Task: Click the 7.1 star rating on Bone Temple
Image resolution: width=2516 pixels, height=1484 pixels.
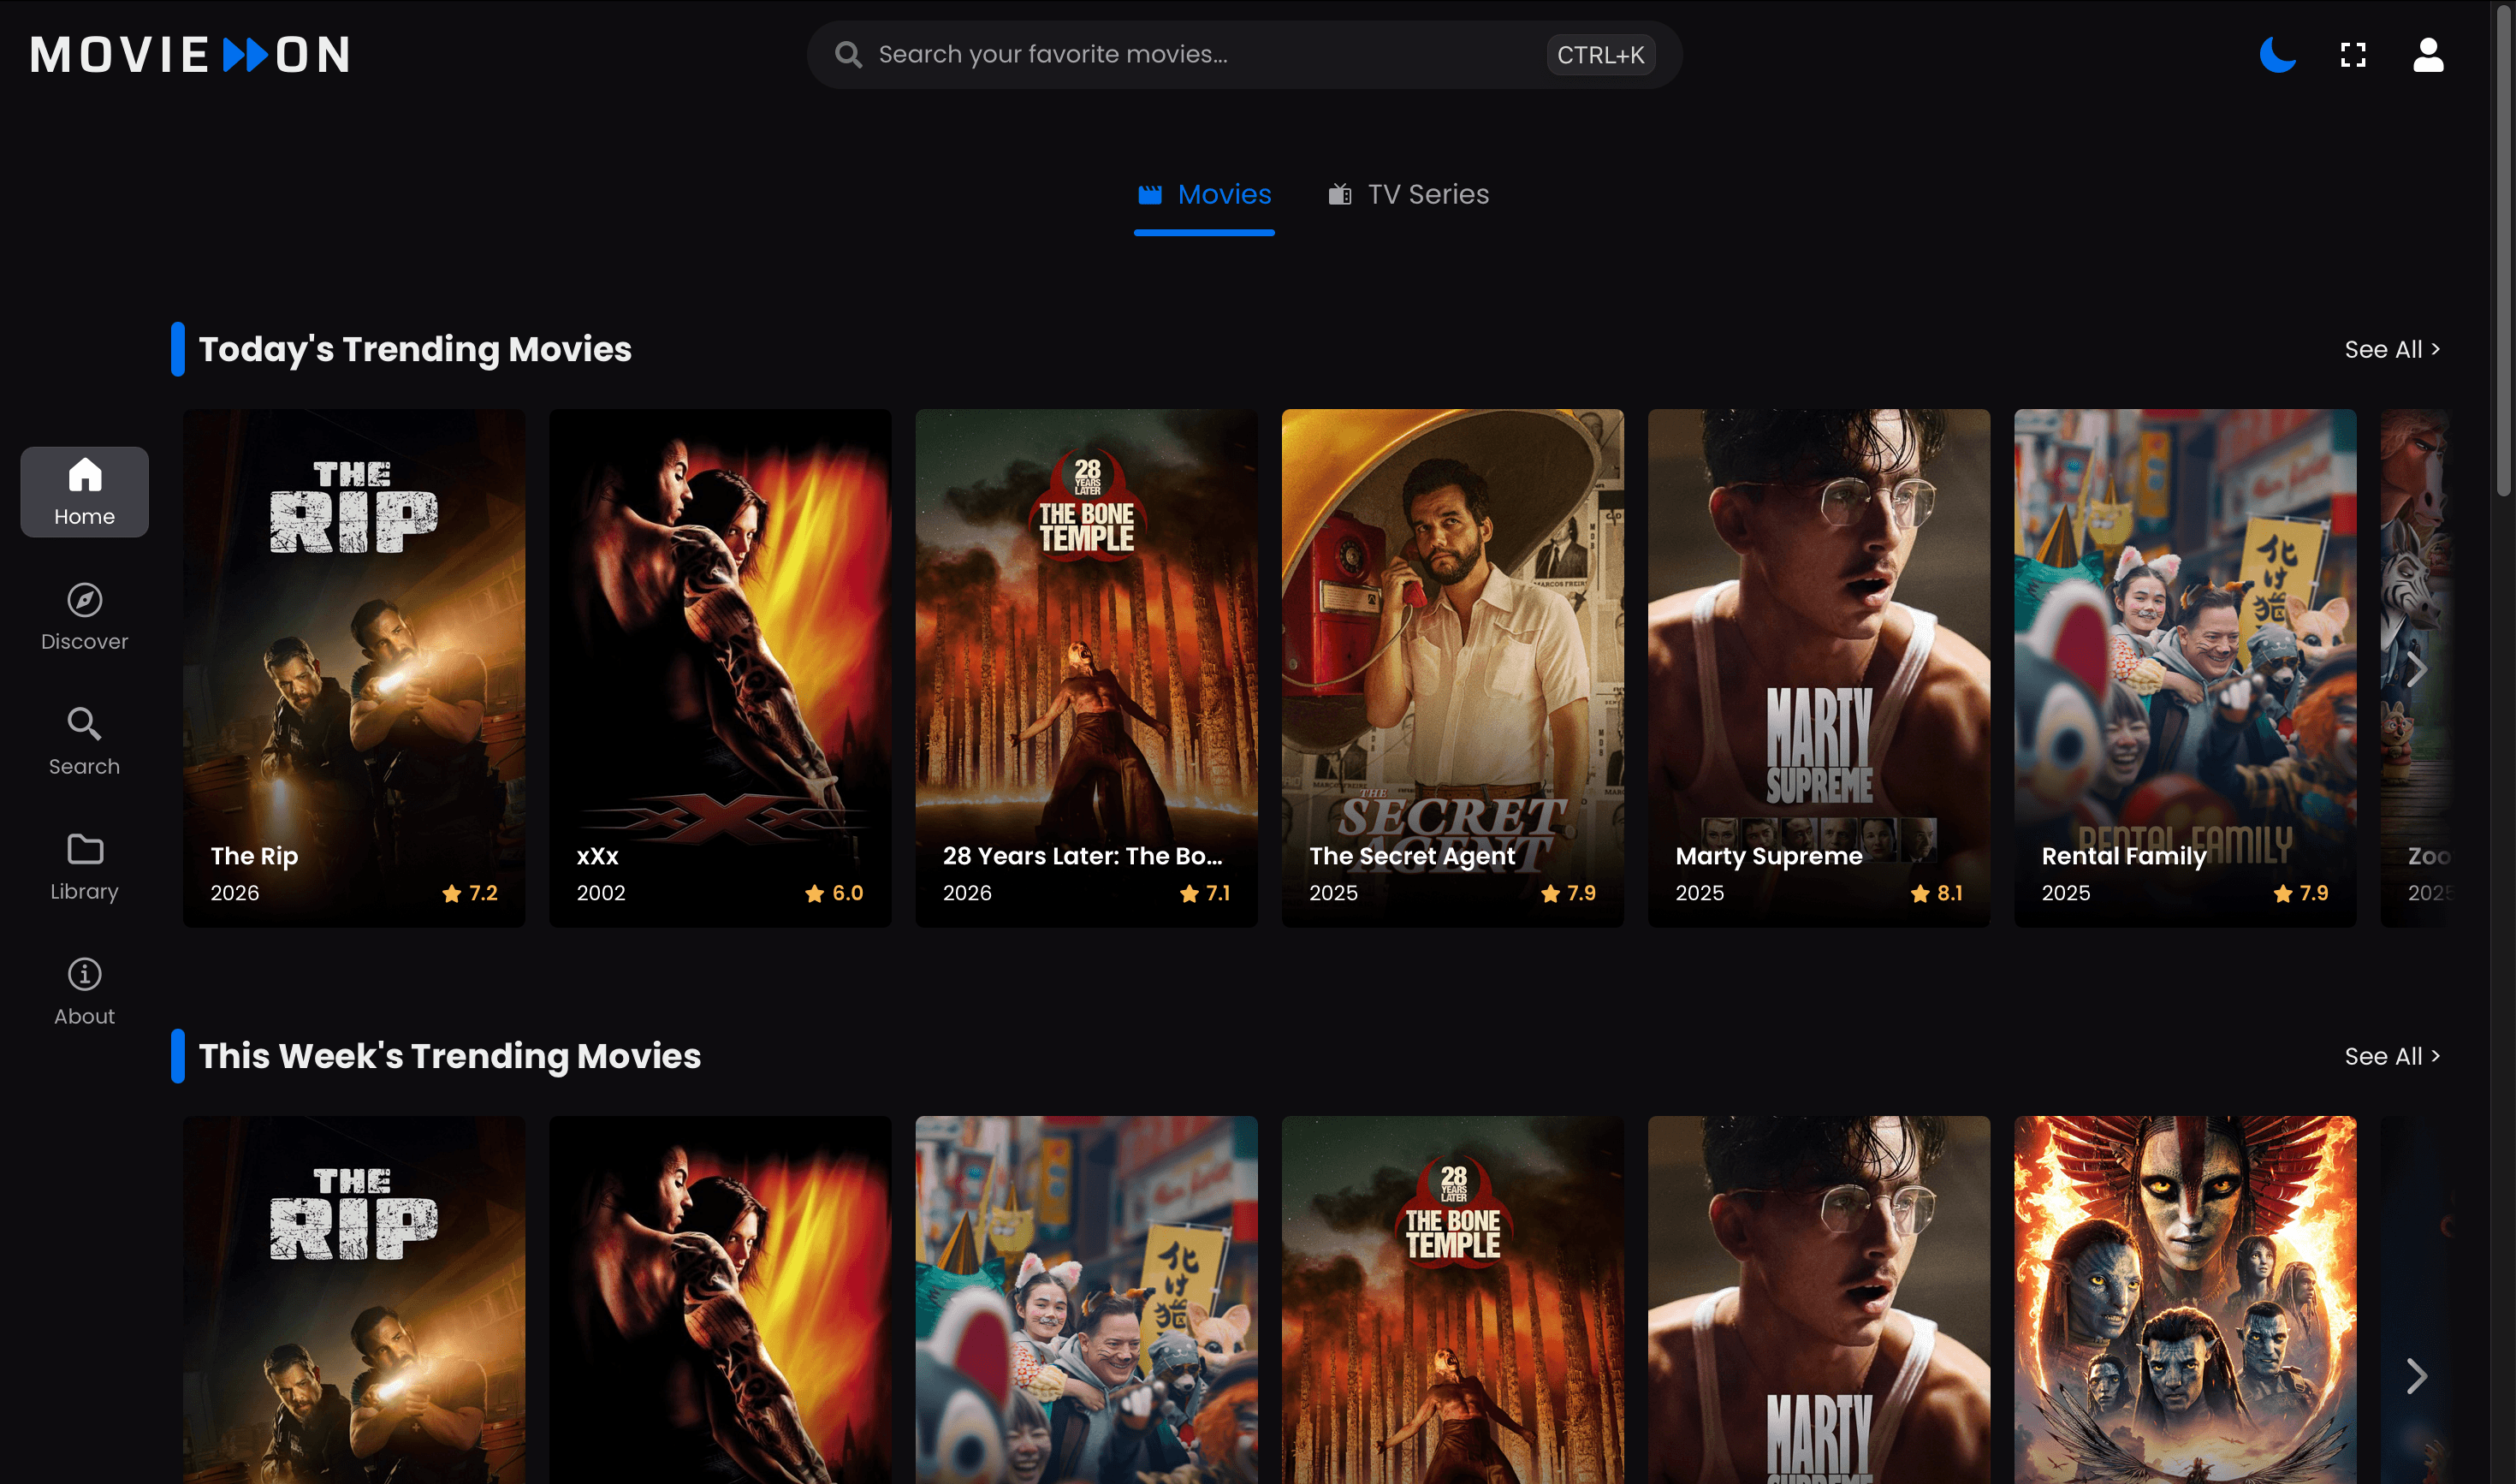Action: click(x=1204, y=893)
